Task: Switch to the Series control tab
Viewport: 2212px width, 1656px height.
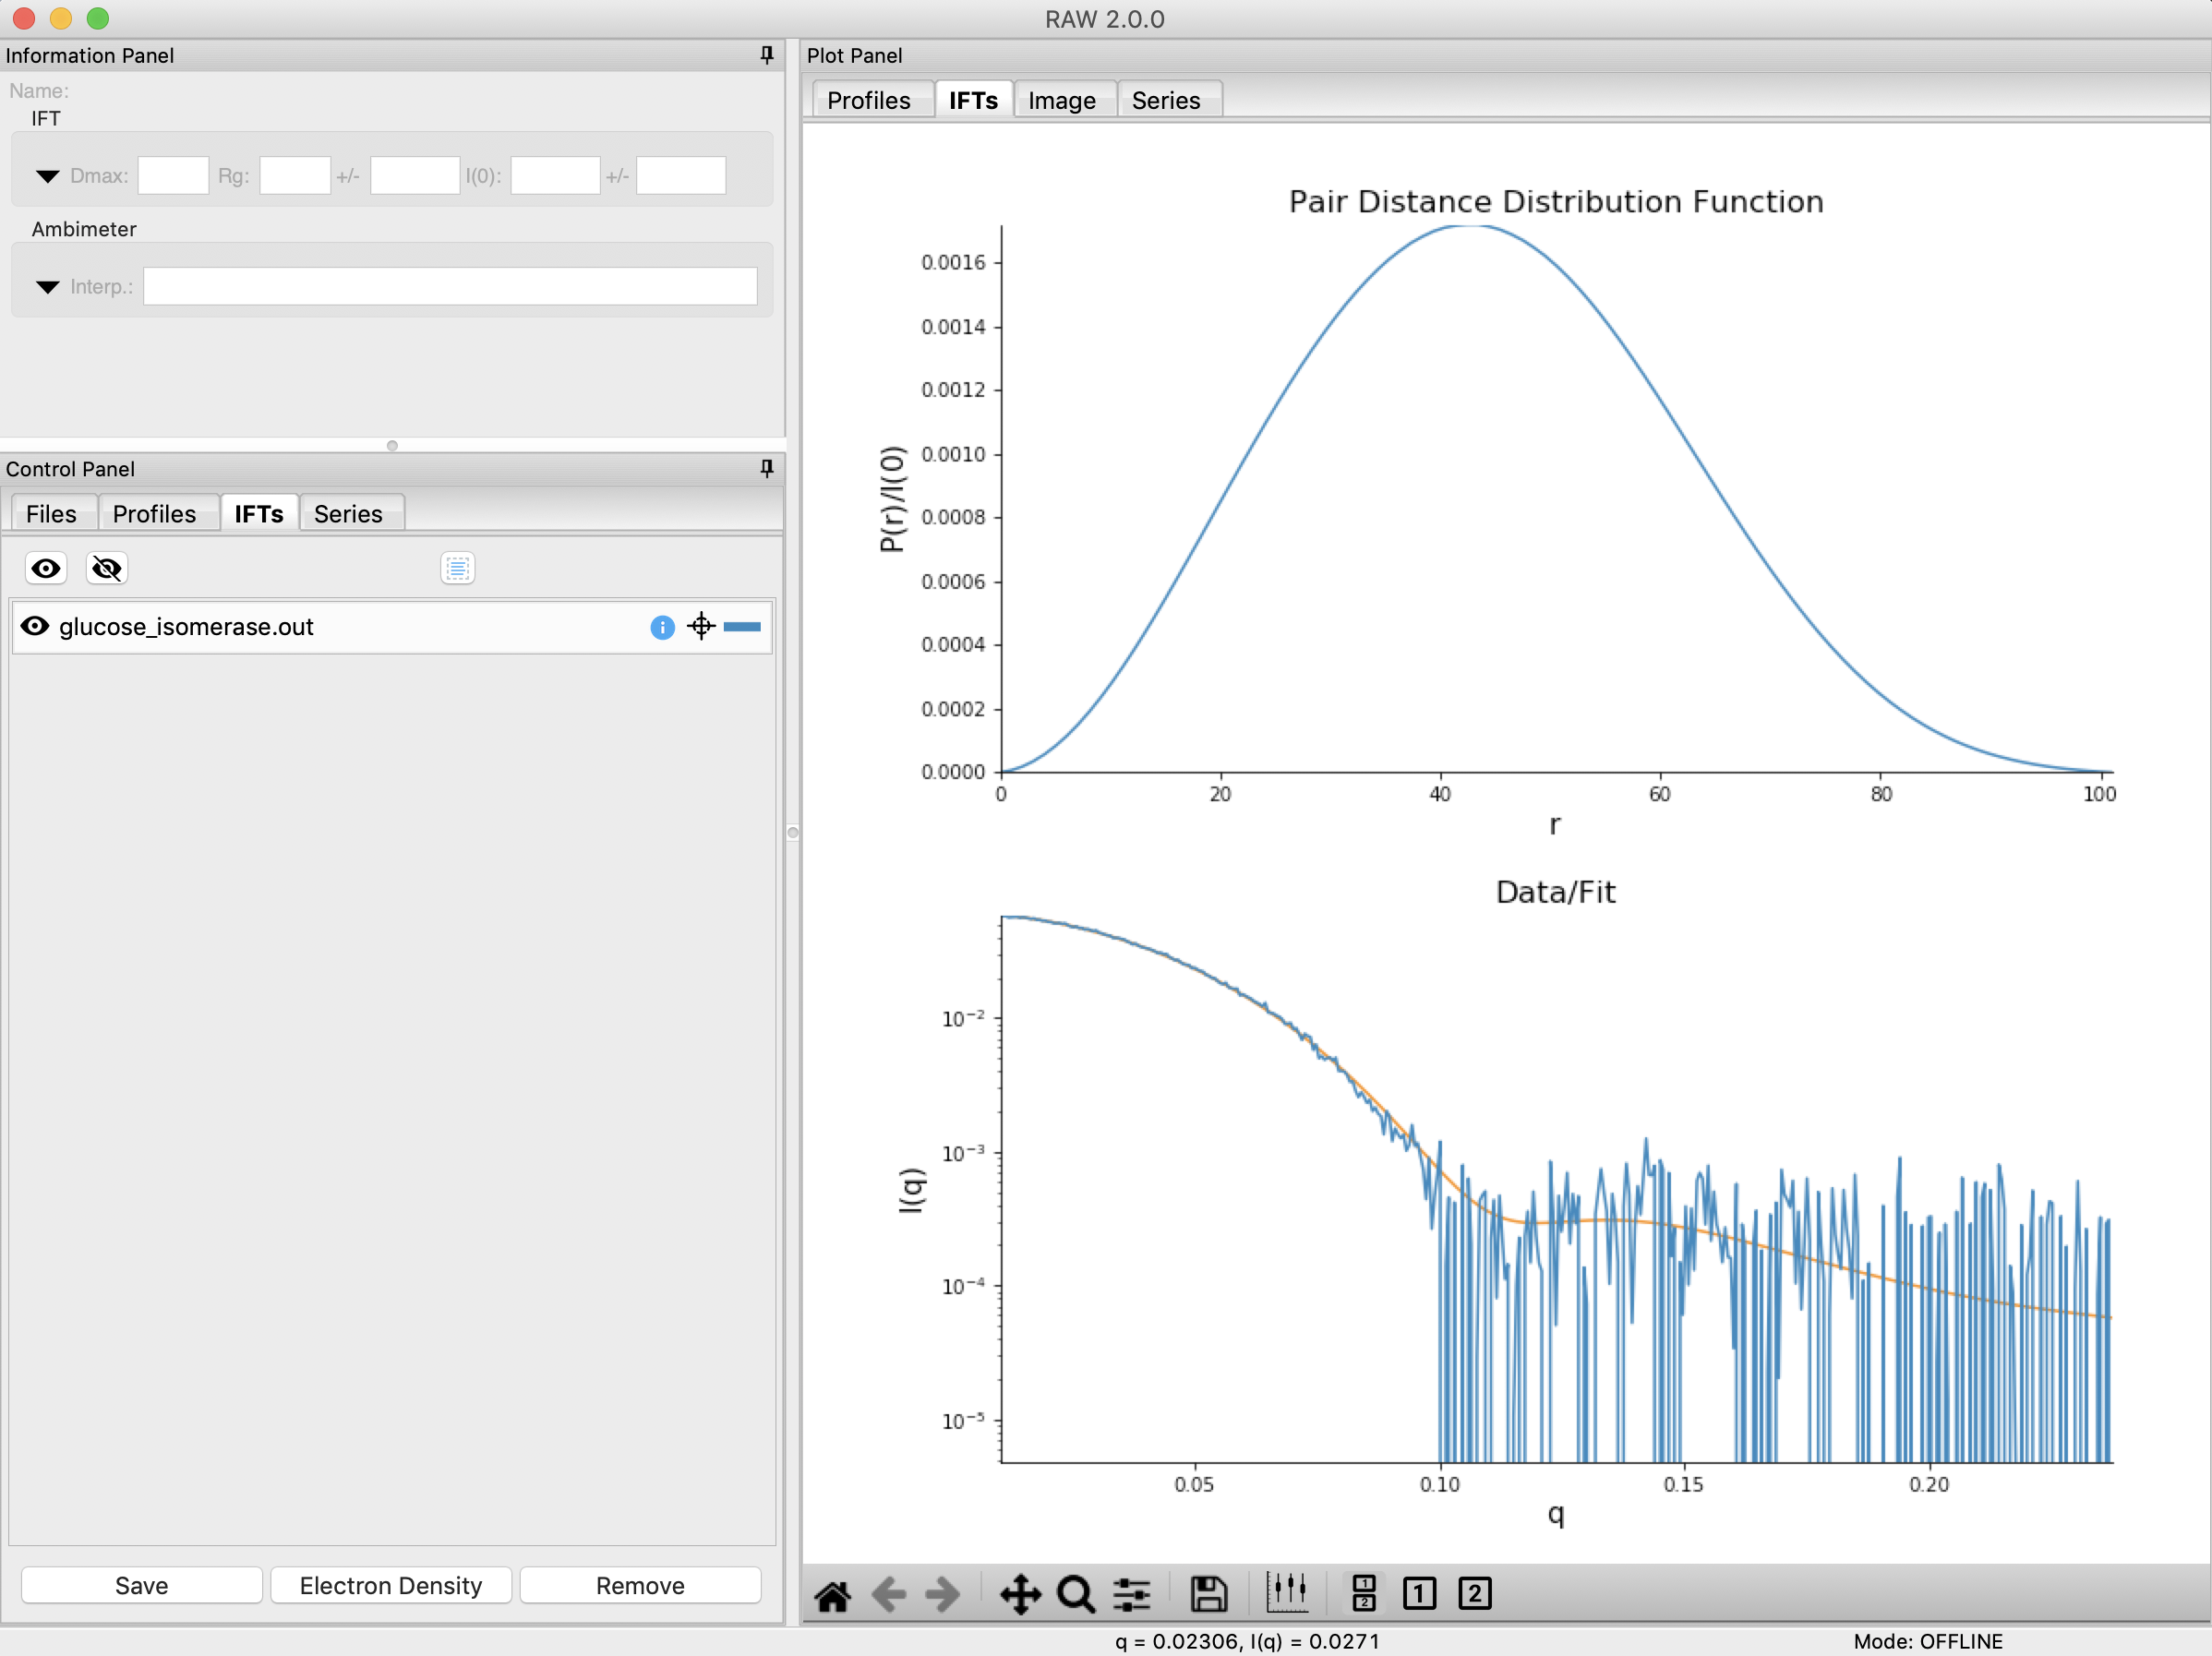Action: (x=349, y=514)
